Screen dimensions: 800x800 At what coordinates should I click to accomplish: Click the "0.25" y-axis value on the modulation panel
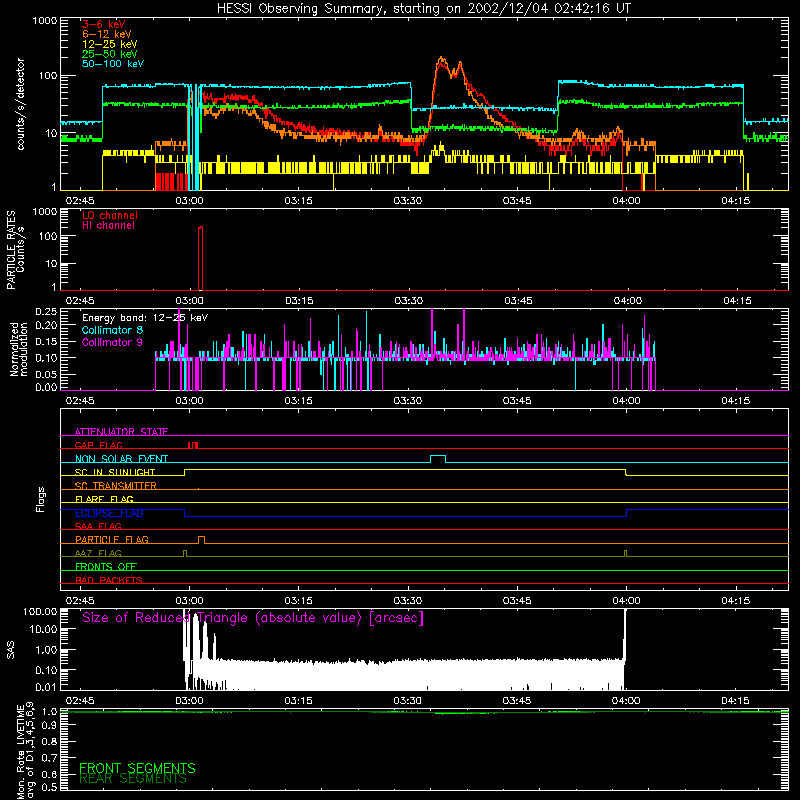tap(46, 312)
